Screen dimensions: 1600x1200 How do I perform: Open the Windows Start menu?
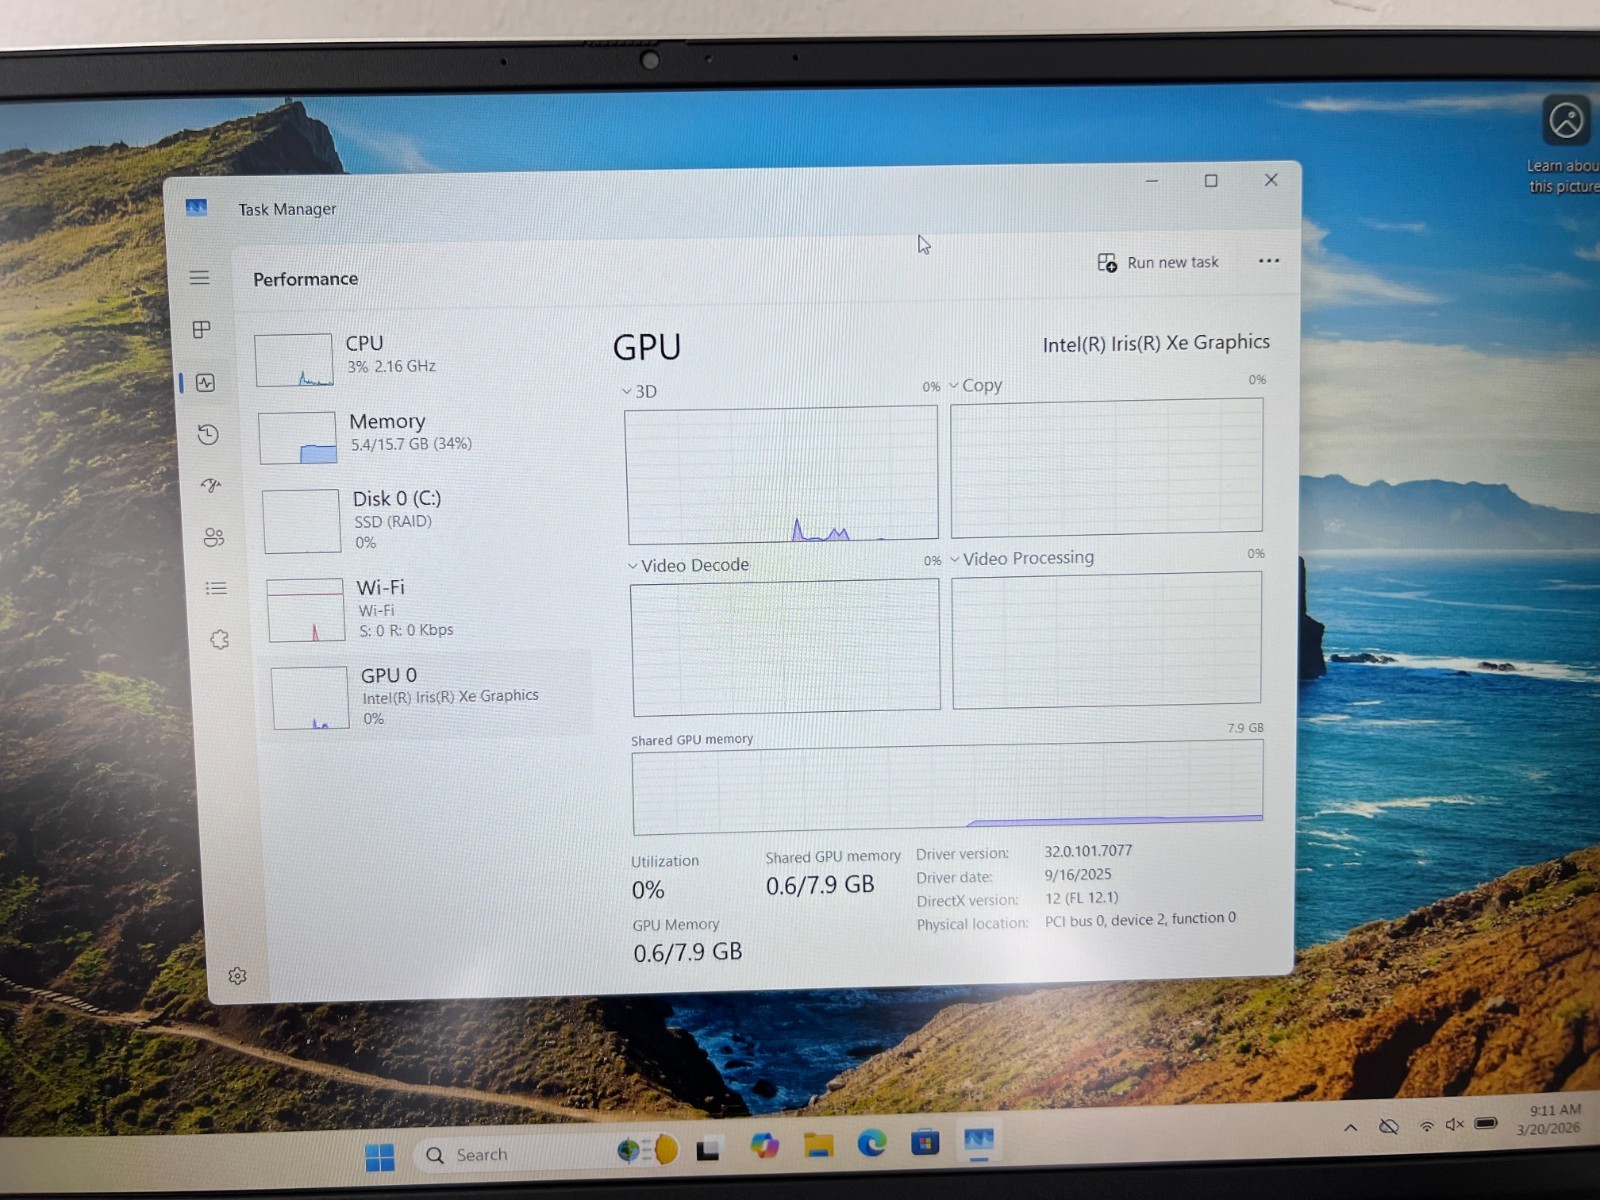coord(380,1157)
